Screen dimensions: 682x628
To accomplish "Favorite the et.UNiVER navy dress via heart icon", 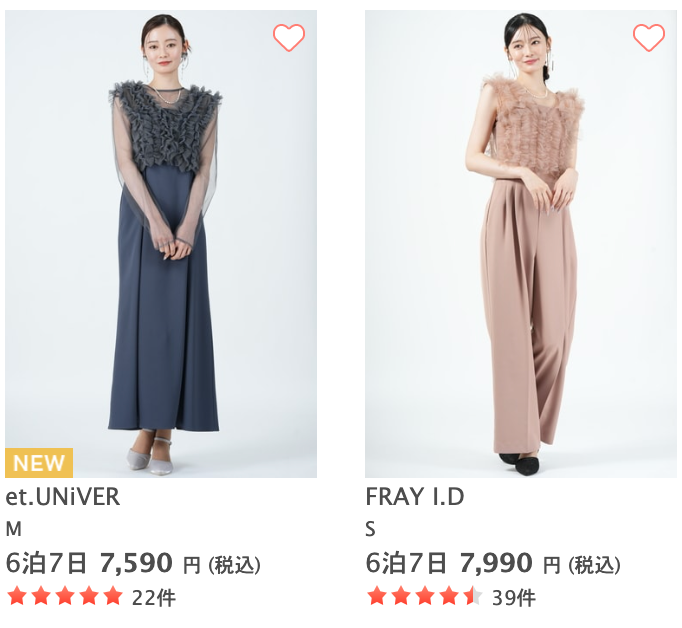I will 289,37.
